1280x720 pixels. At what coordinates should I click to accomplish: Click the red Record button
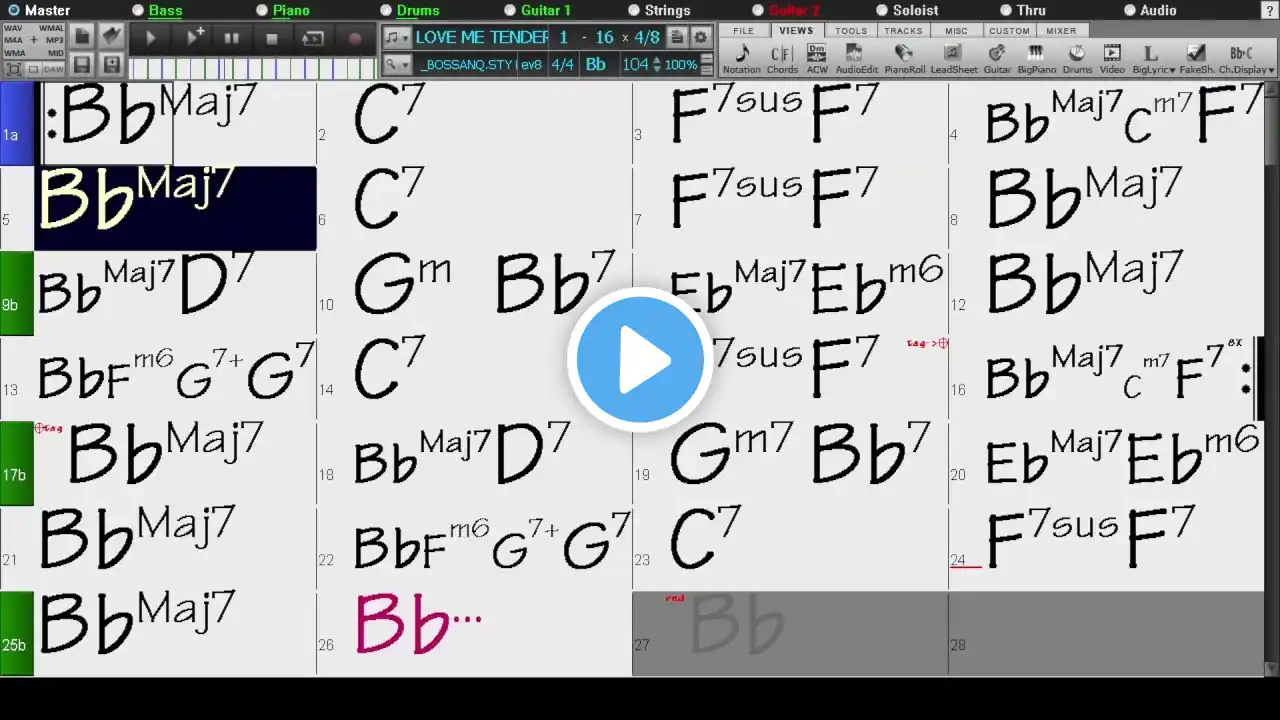354,39
